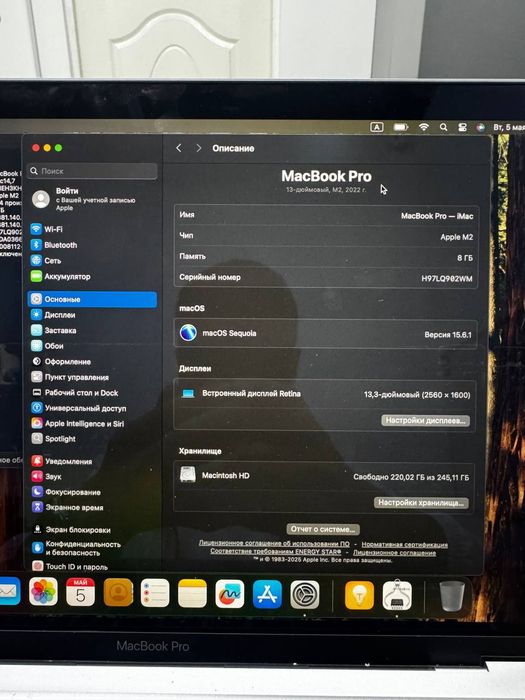
Task: Open Конфиденциальность и безопасность settings
Action: click(83, 549)
